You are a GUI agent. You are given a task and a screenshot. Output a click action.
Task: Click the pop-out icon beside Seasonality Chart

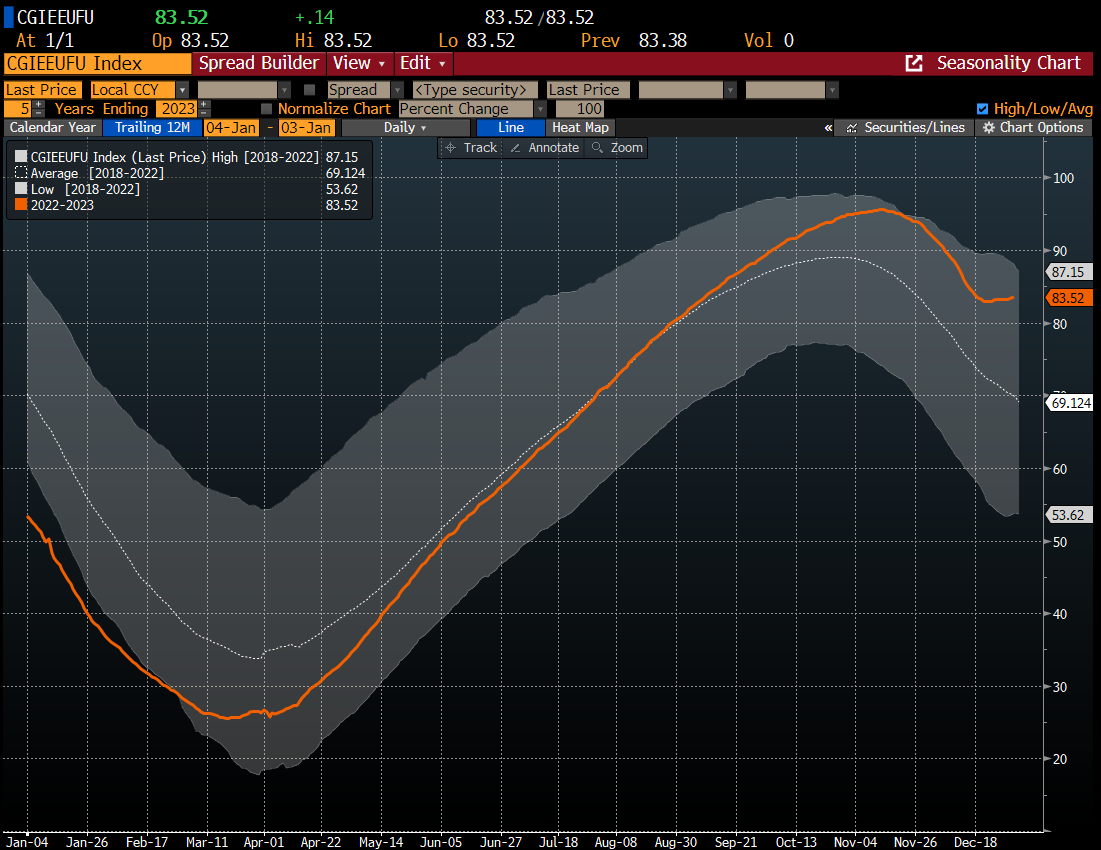tap(914, 63)
